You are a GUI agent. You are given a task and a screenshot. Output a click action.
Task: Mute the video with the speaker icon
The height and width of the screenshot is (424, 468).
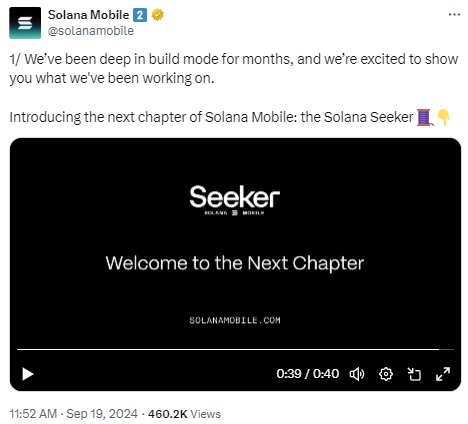tap(357, 374)
